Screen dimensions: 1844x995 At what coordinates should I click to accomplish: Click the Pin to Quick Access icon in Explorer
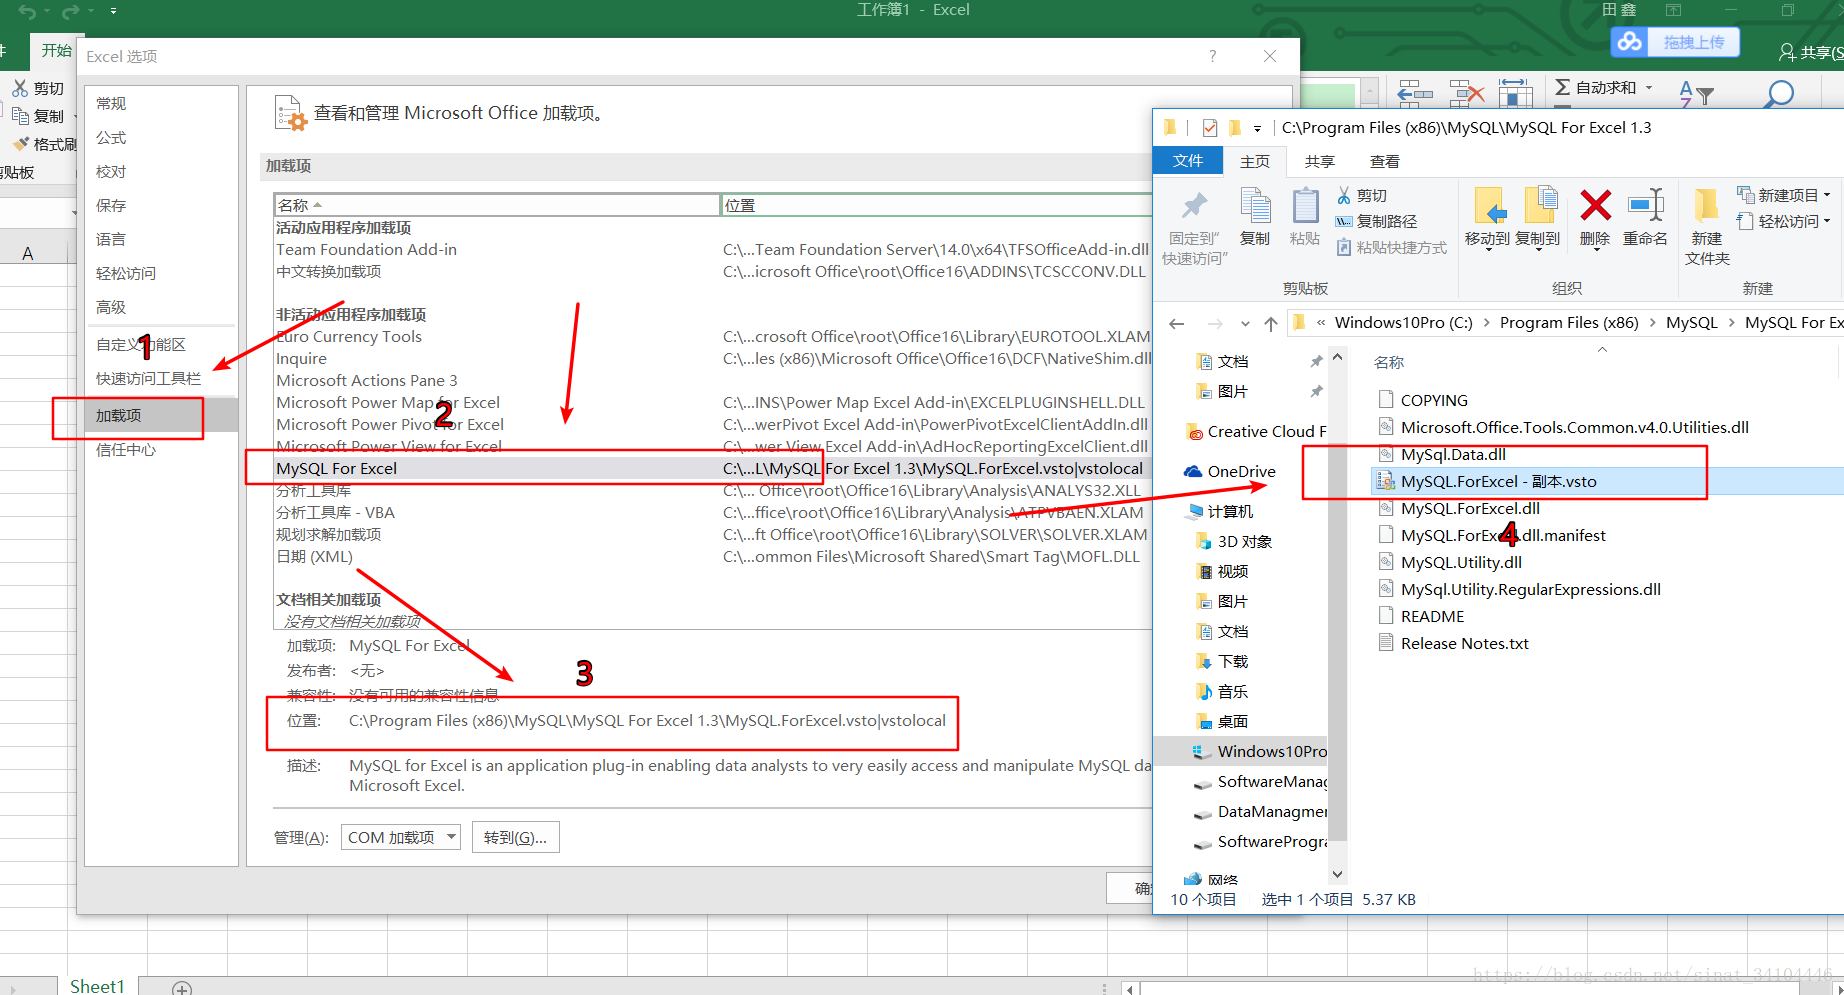point(1194,206)
